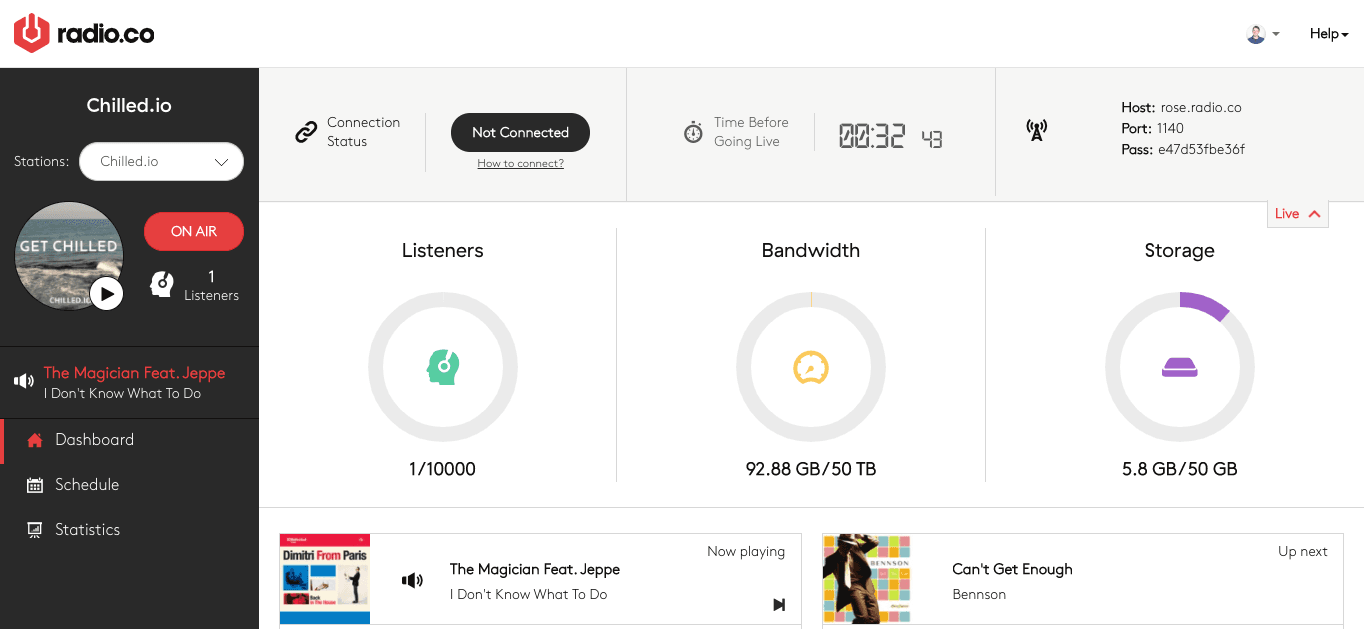Expand the Help menu
The height and width of the screenshot is (629, 1364).
click(1328, 33)
